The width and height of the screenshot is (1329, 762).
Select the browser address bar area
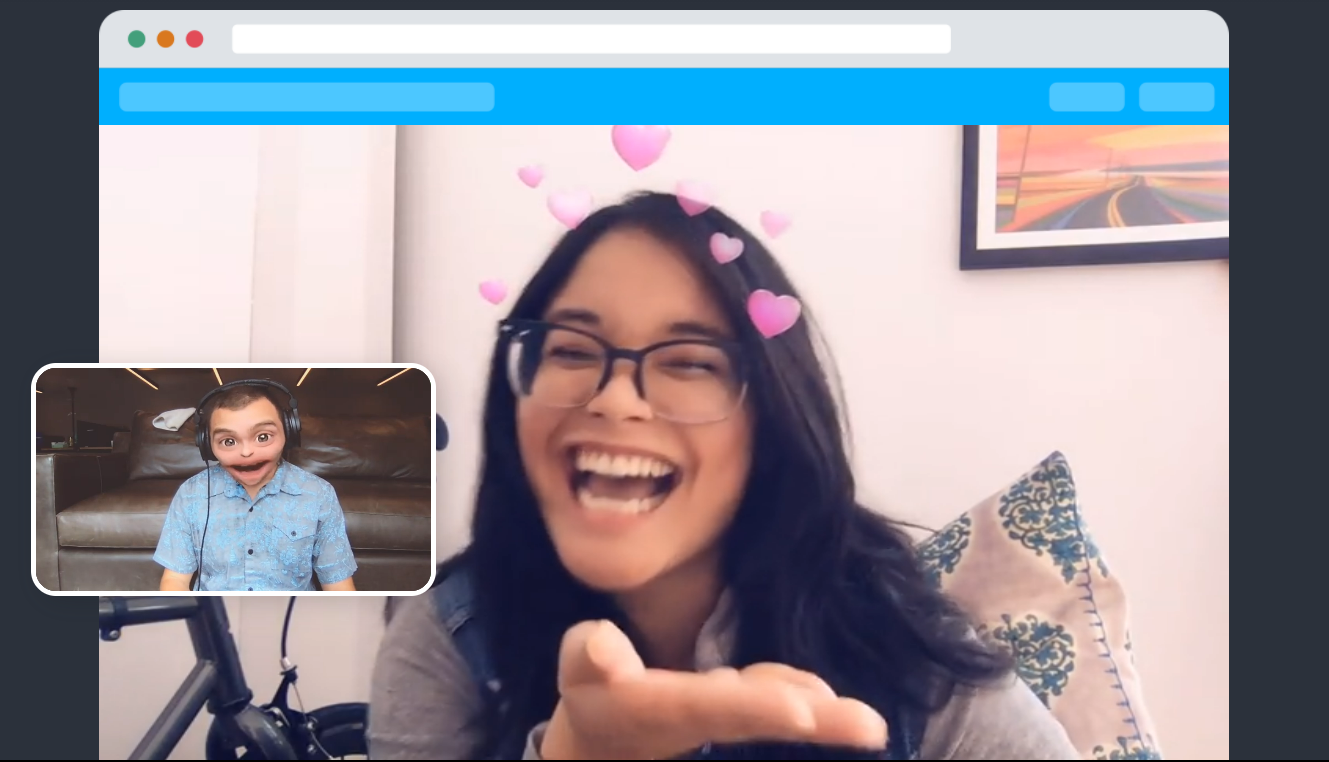pos(591,39)
